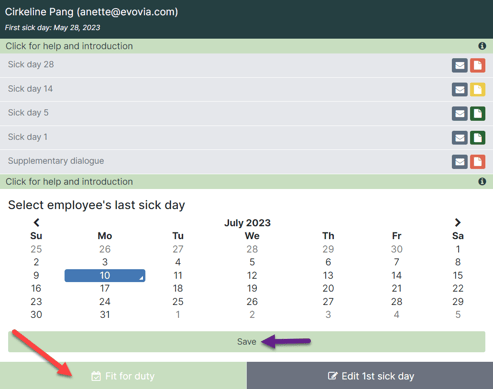
Task: Select July 30 in the calendar
Action: 36,315
